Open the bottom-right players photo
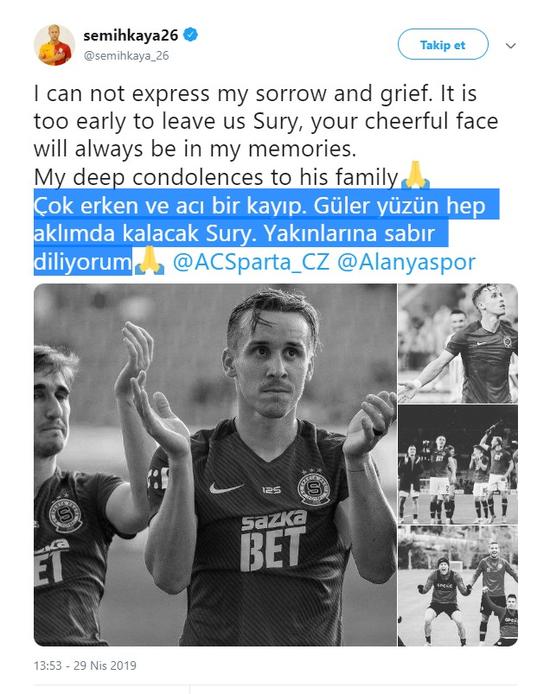Screen dimensions: 550x694 (458, 586)
